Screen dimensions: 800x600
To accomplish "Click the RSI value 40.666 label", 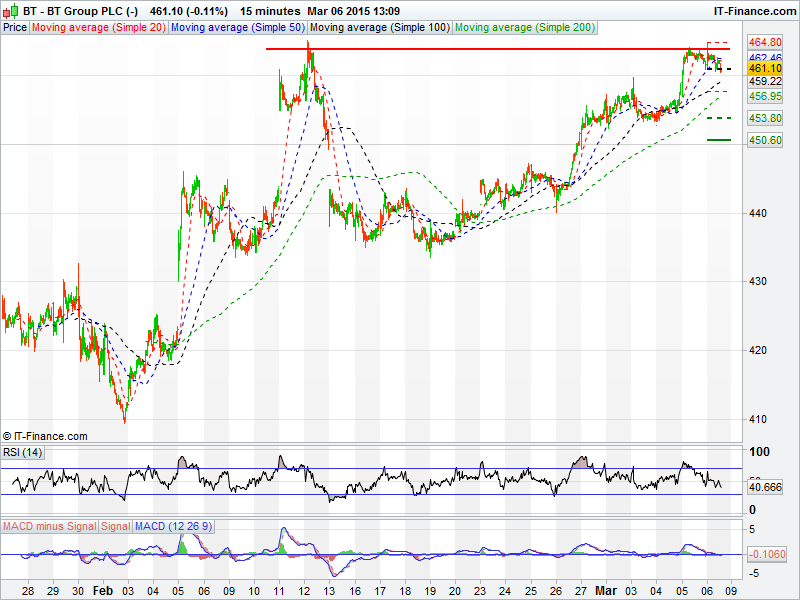I will click(x=764, y=487).
